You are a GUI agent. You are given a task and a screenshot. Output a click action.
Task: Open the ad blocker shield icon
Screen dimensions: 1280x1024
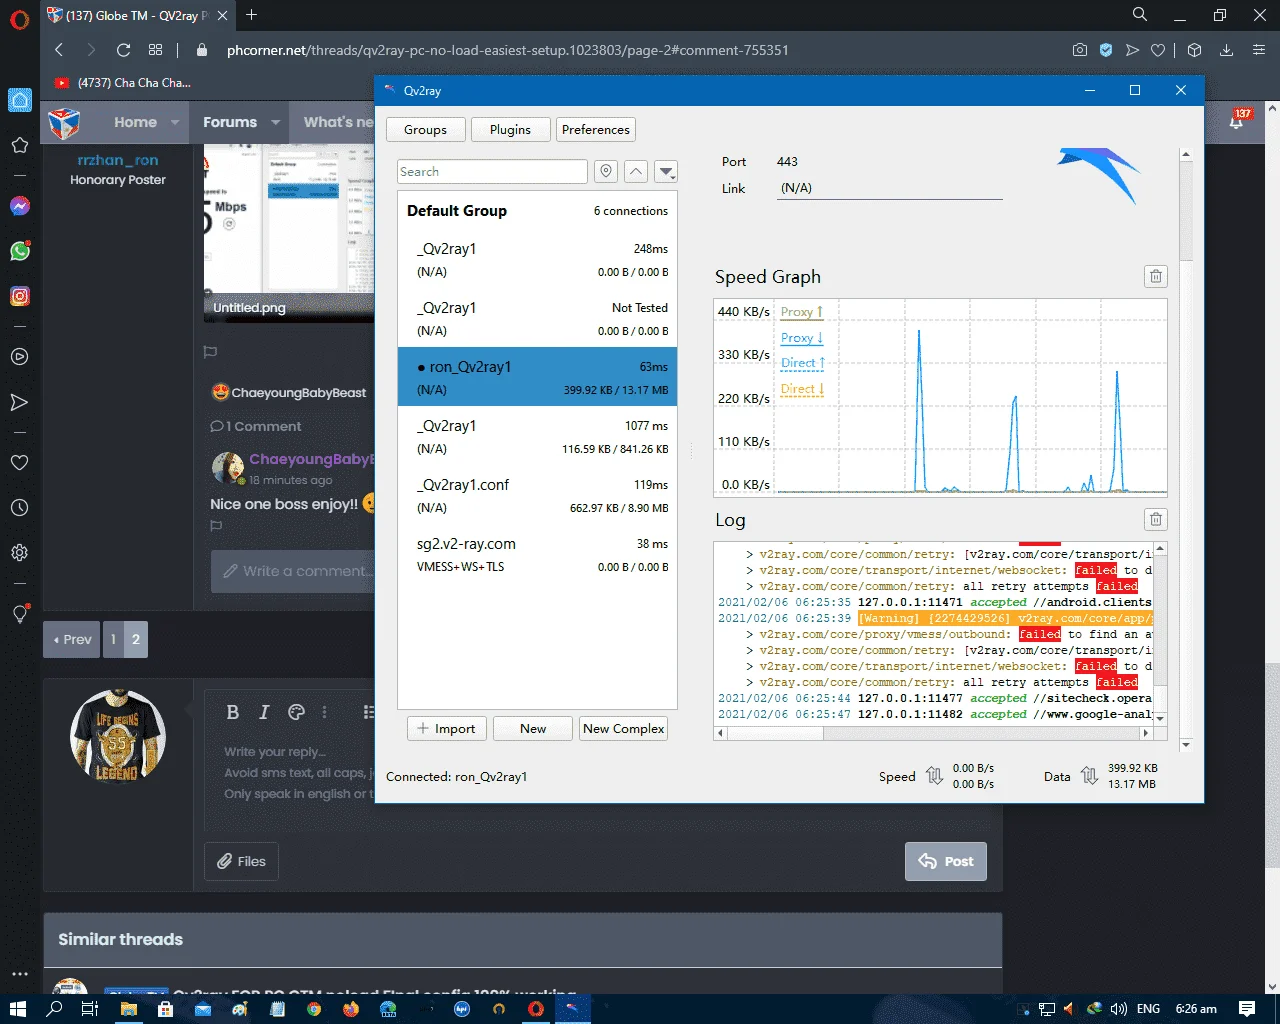click(1106, 50)
